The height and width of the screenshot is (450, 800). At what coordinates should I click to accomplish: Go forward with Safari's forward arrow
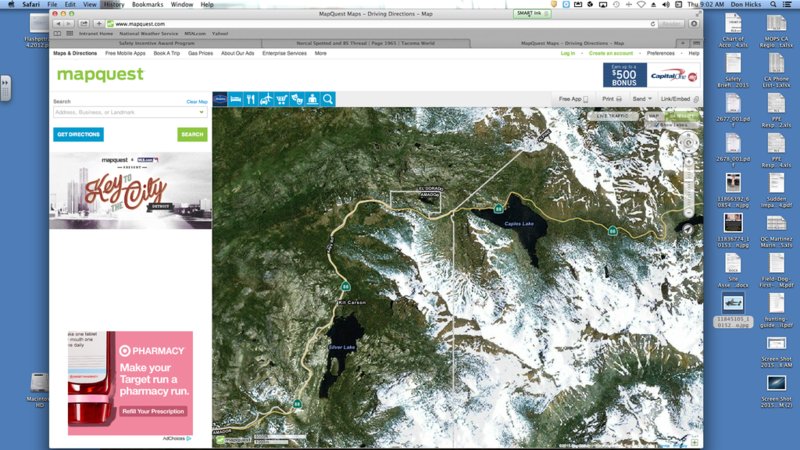point(68,24)
